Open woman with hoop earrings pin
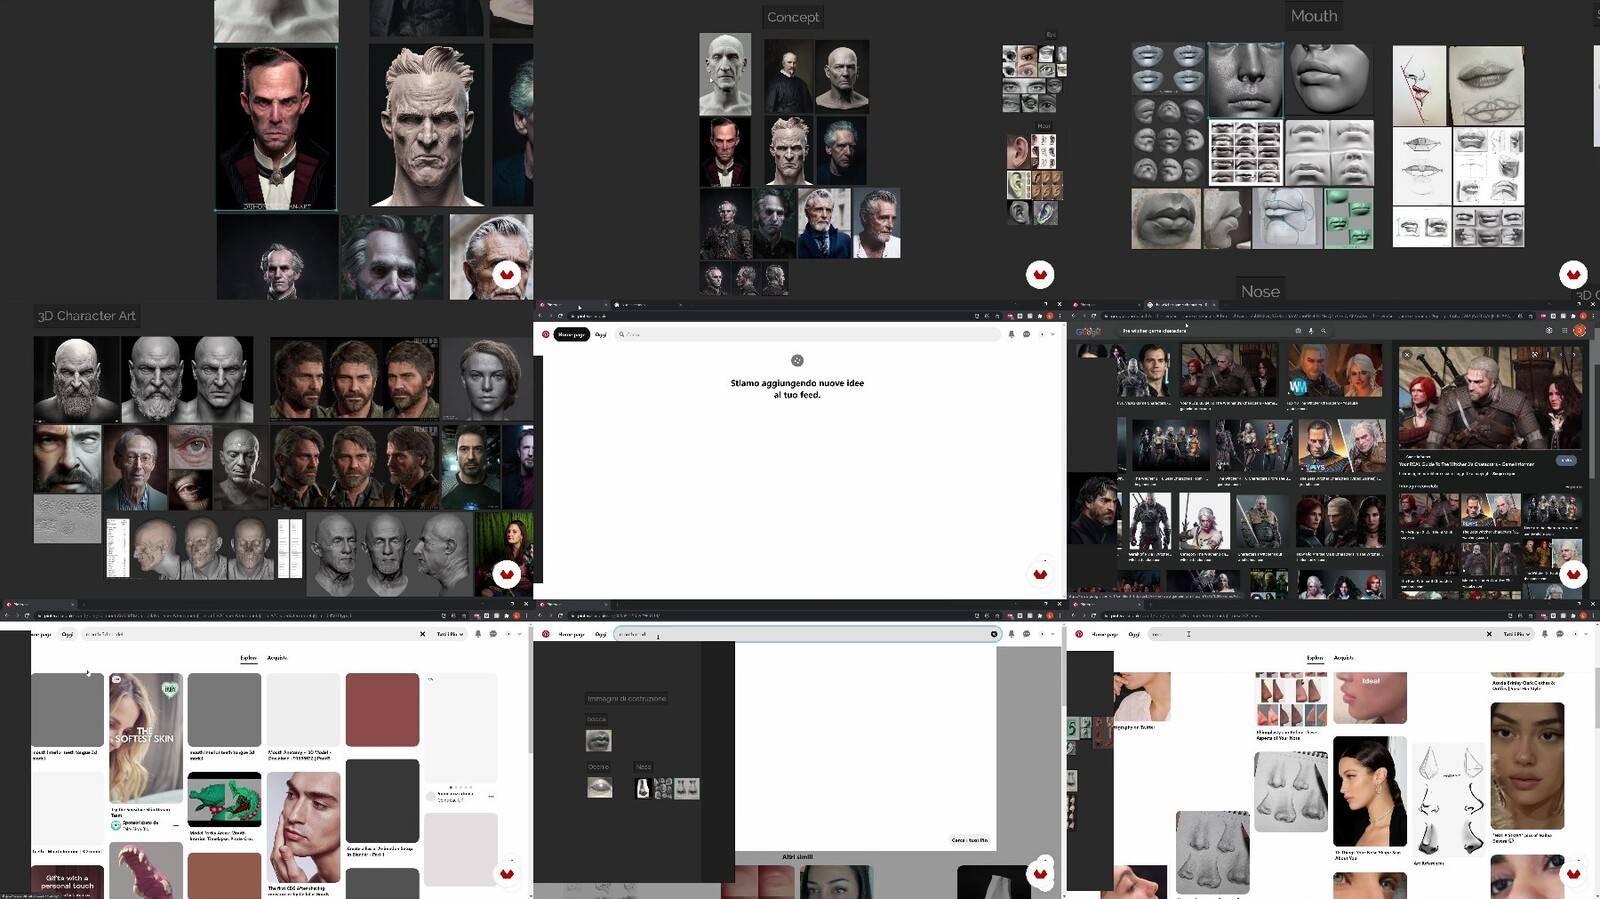Viewport: 1600px width, 899px height. pyautogui.click(x=1370, y=792)
